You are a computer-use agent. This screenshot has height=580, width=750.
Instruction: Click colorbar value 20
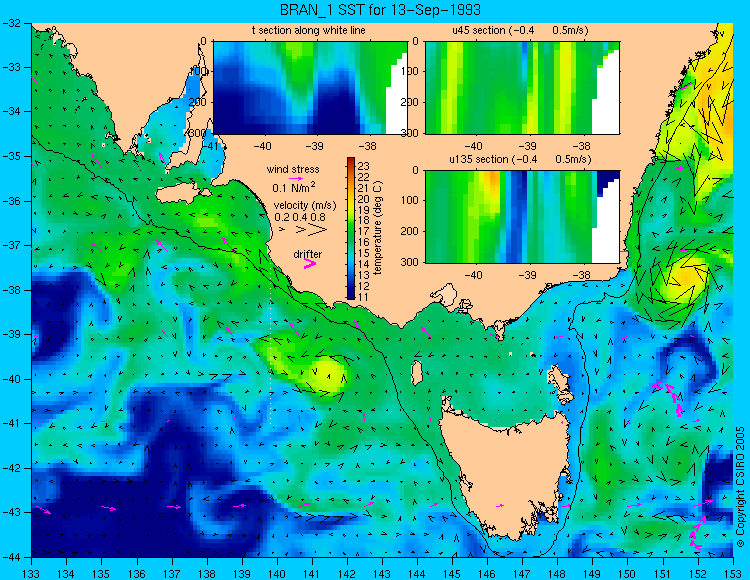(364, 199)
